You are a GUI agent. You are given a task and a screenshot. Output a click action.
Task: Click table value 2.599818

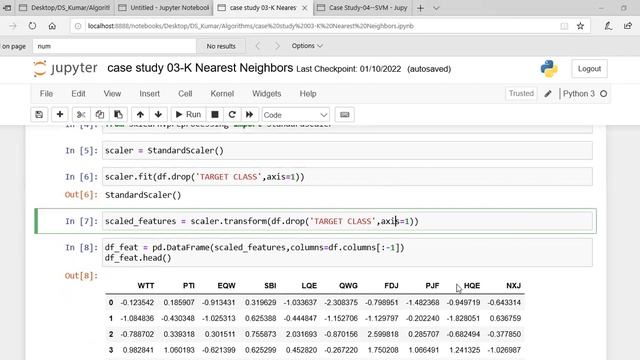[x=382, y=334]
